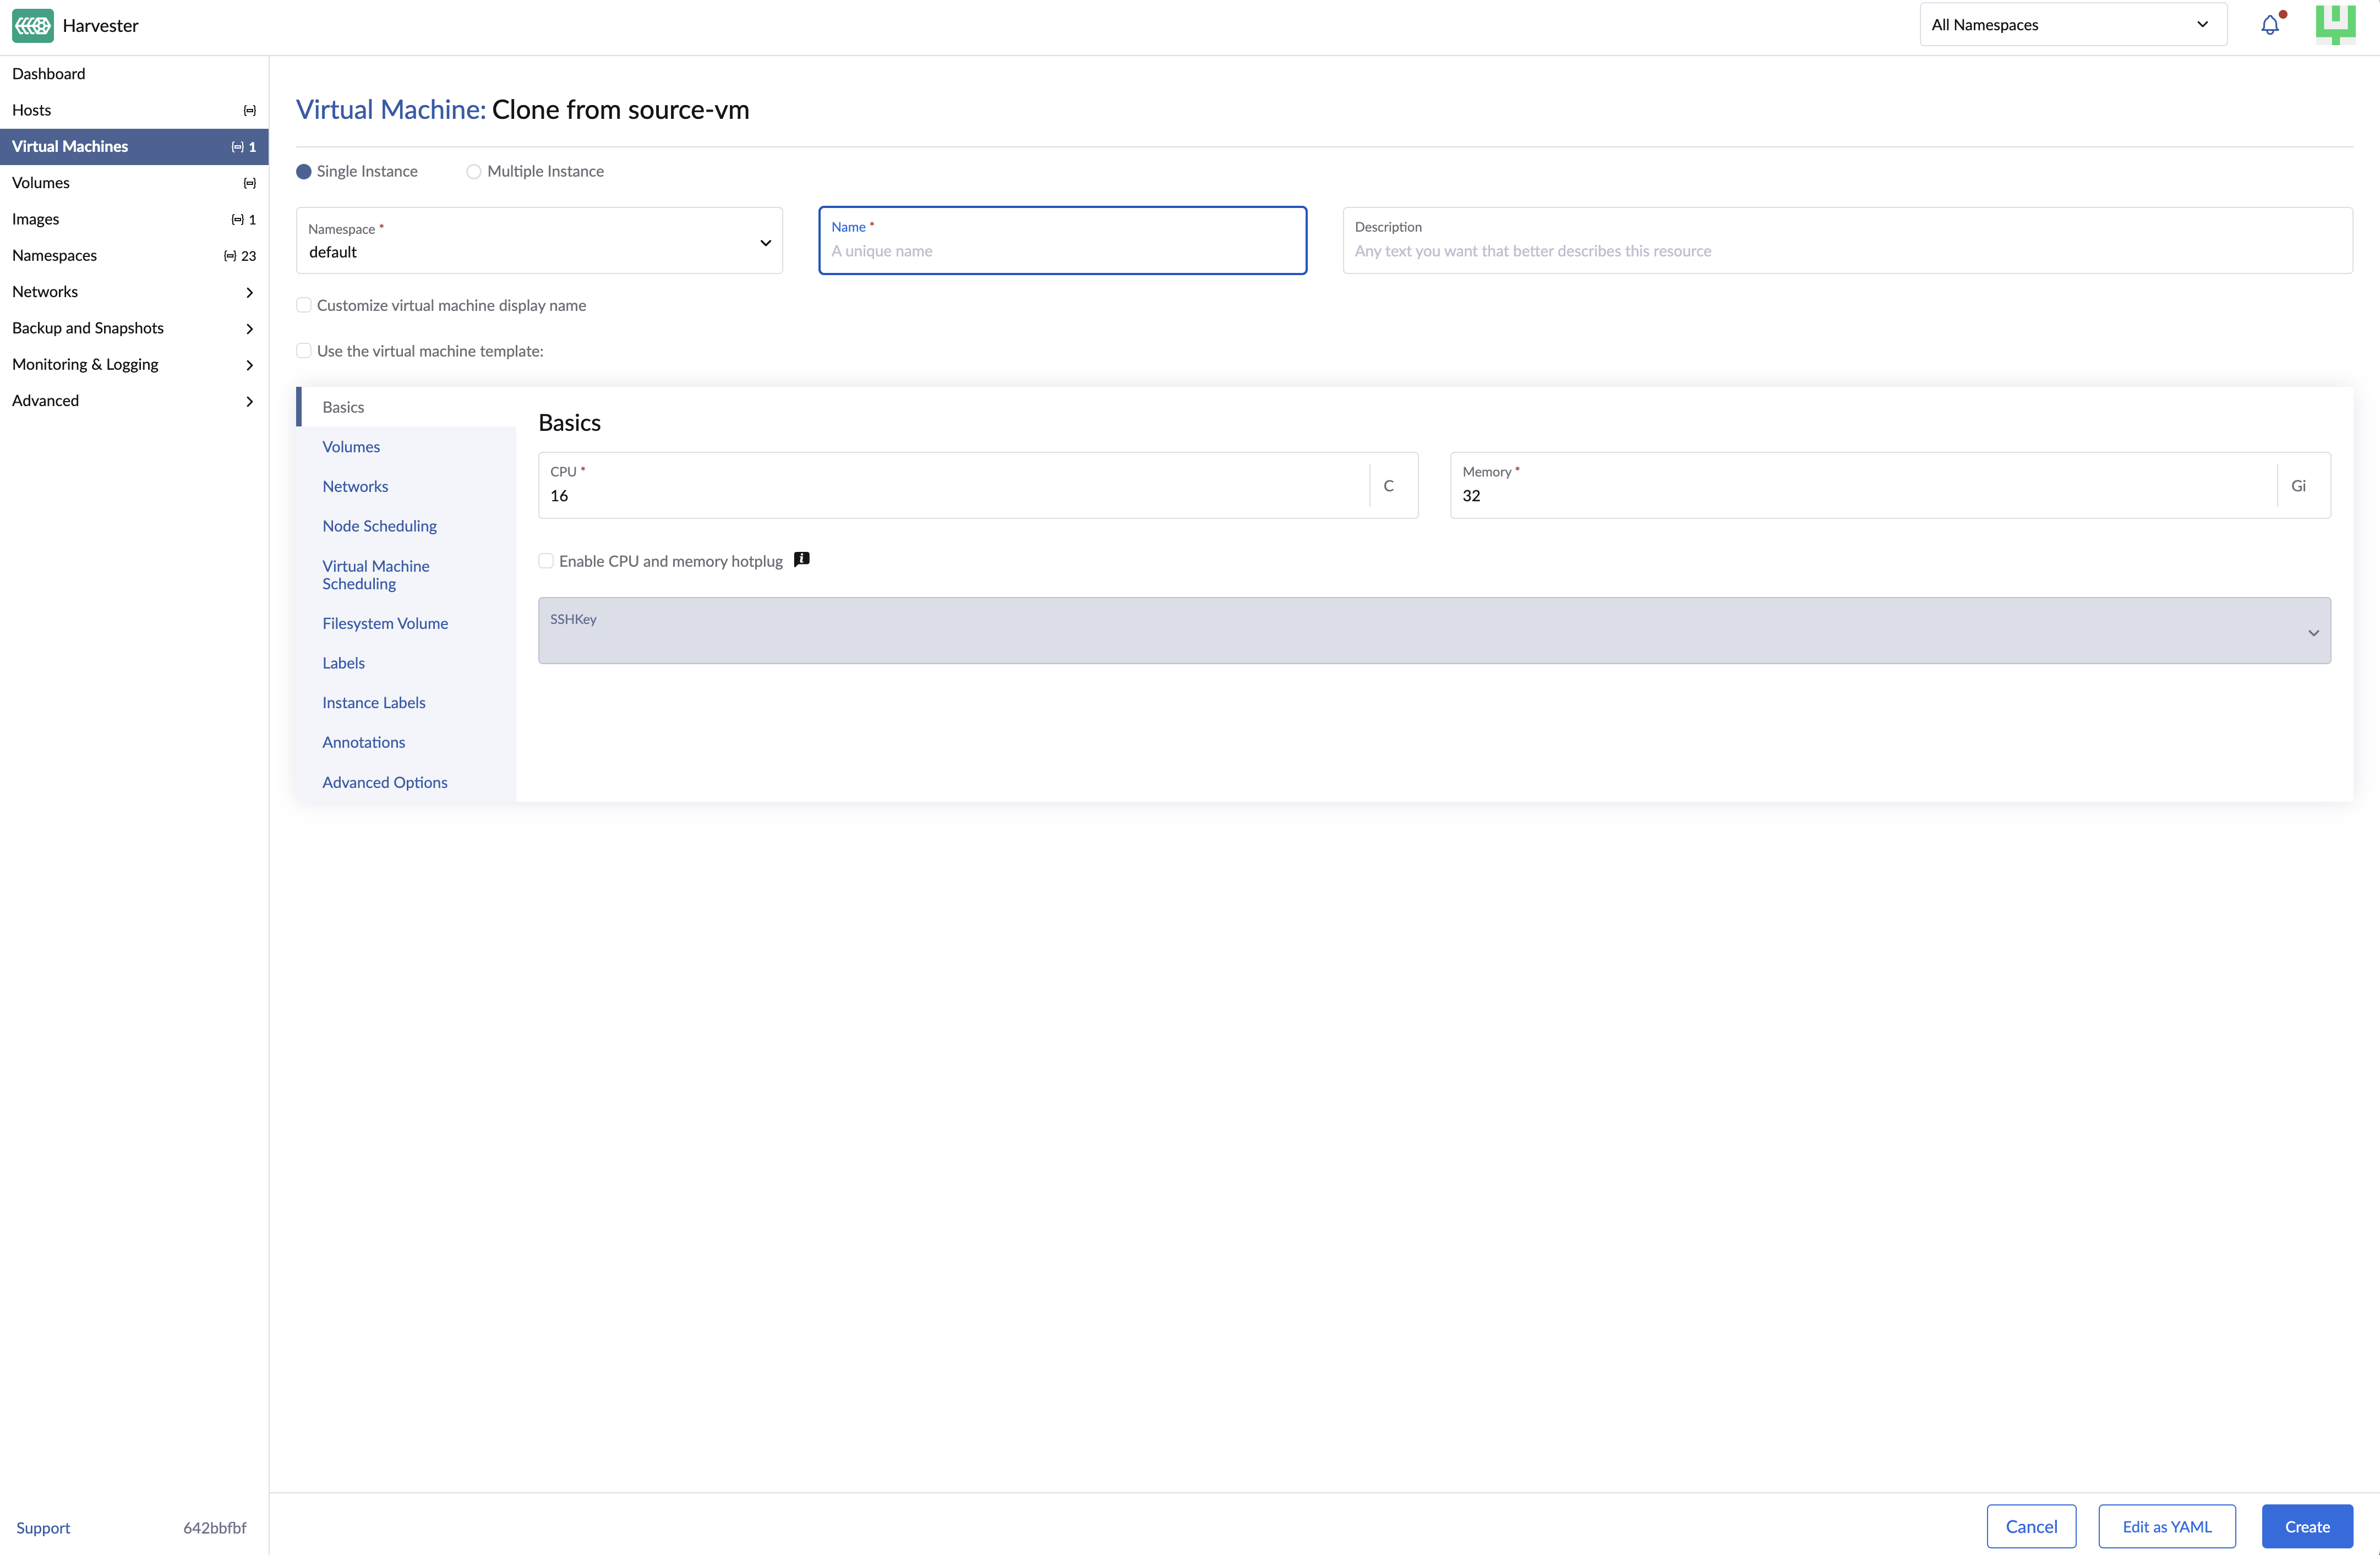2380x1555 pixels.
Task: Open Namespaces page
Action: click(134, 256)
